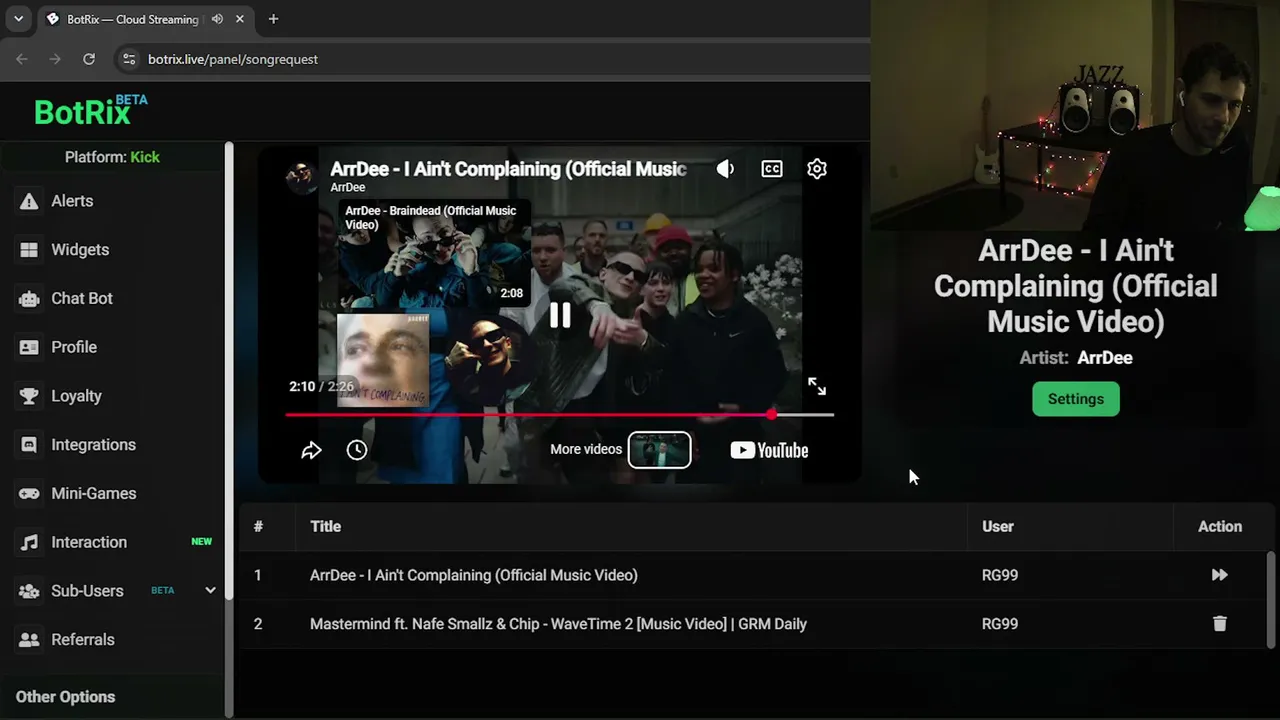
Task: Expand the Sub-Users submenu chevron
Action: click(x=210, y=590)
